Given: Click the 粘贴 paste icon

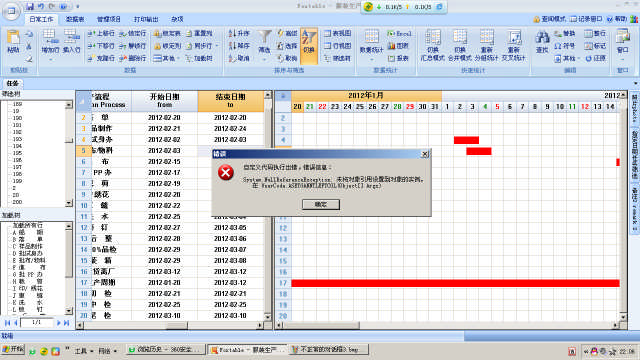Looking at the screenshot, I should pyautogui.click(x=13, y=41).
